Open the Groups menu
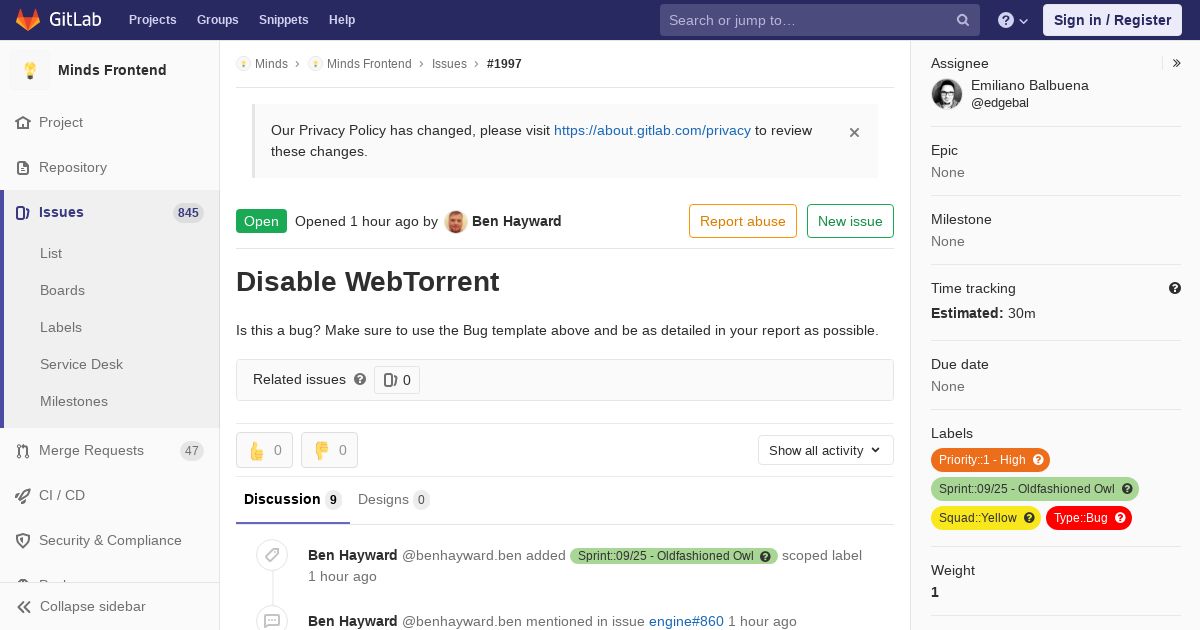 (x=217, y=20)
